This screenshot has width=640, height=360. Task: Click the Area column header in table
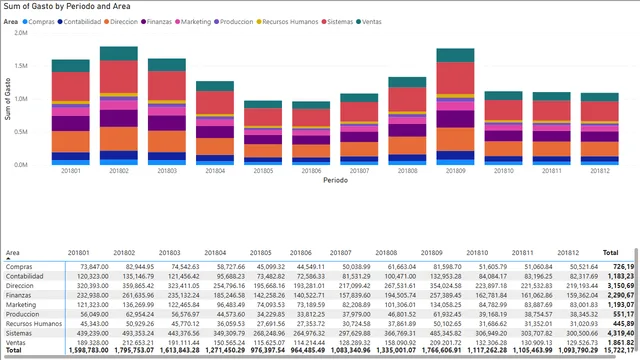click(x=13, y=253)
